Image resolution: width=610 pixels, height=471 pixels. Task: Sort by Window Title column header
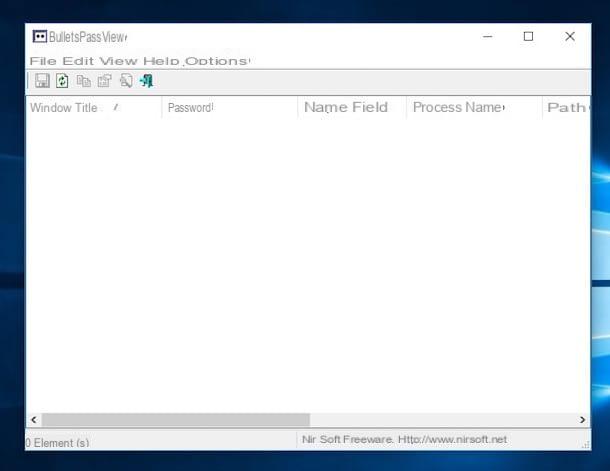[x=94, y=107]
